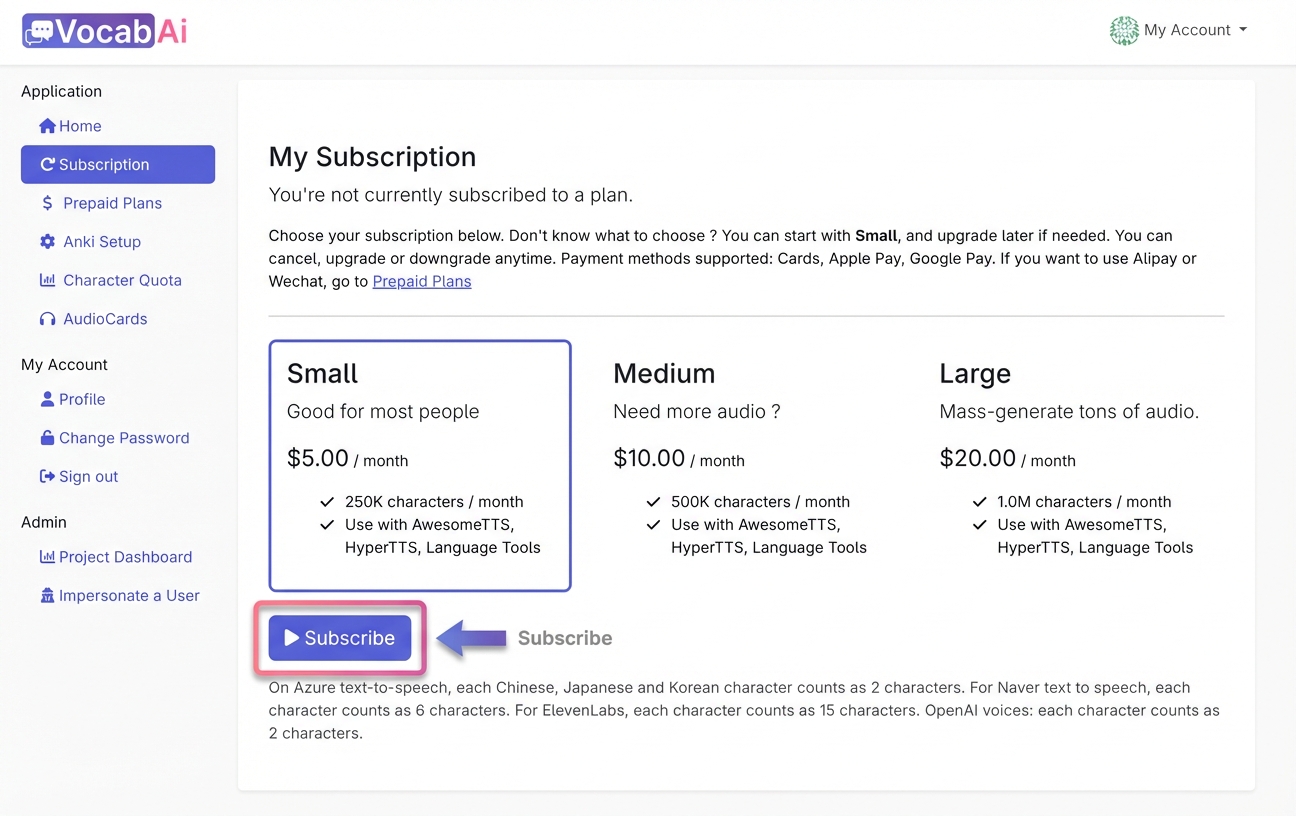This screenshot has width=1296, height=816.
Task: Click the Change Password lock icon
Action: tap(47, 438)
